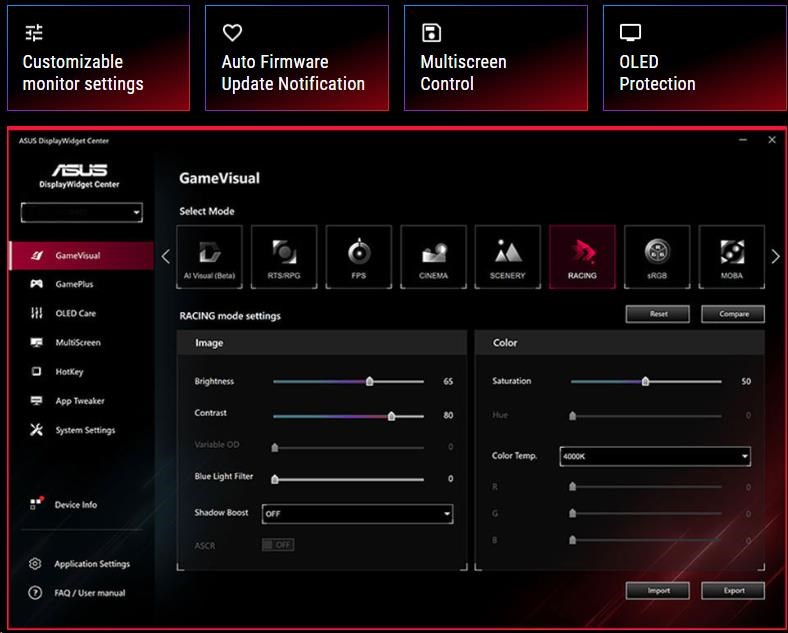The width and height of the screenshot is (788, 633).
Task: Show previous modes with left arrow
Action: tap(166, 257)
